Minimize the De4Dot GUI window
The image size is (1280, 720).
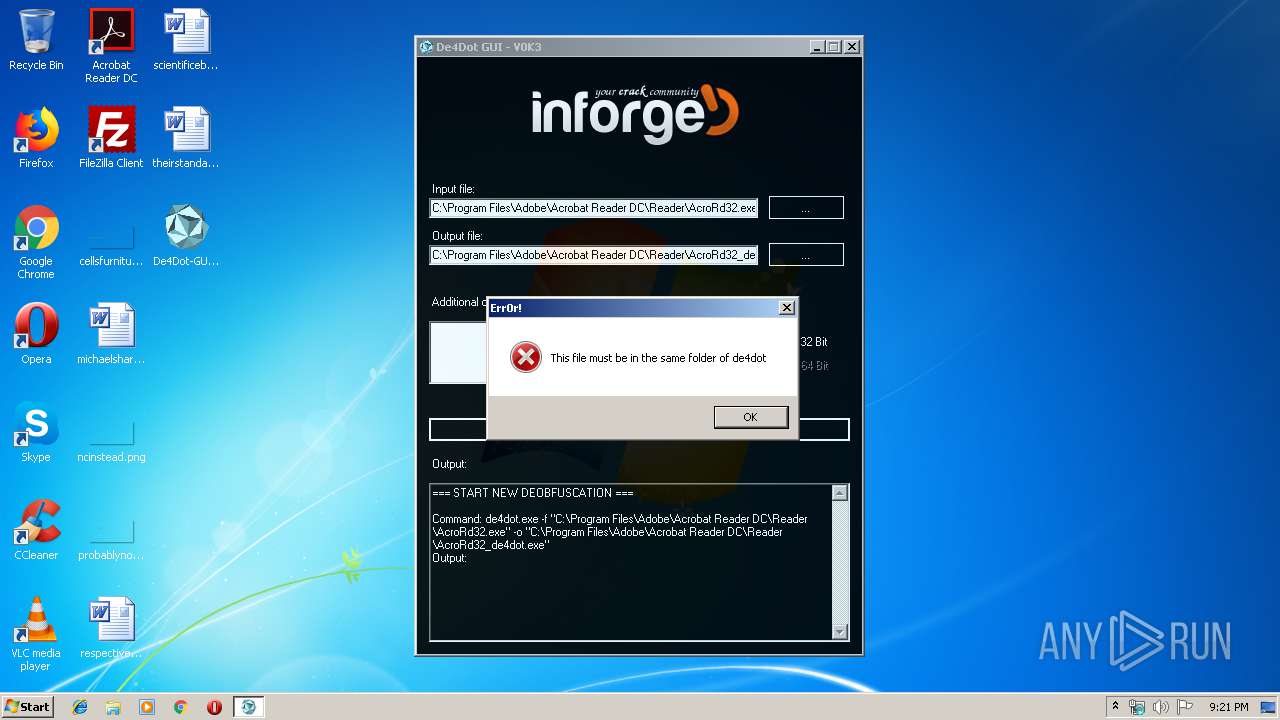[816, 47]
